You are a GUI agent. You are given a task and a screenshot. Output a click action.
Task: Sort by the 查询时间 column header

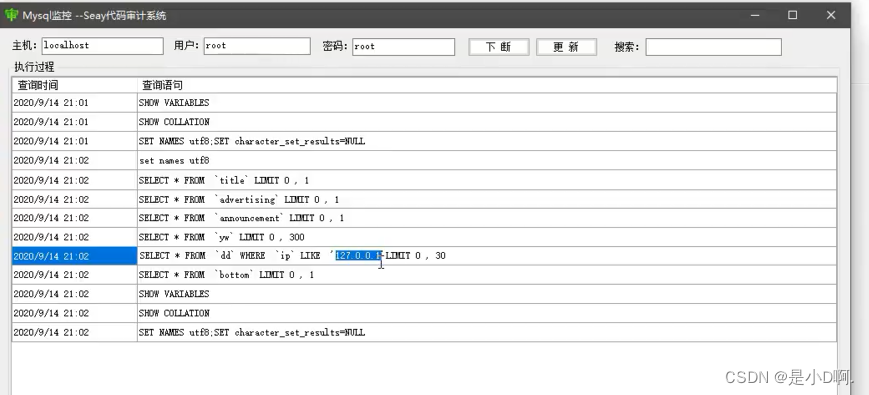(x=75, y=85)
